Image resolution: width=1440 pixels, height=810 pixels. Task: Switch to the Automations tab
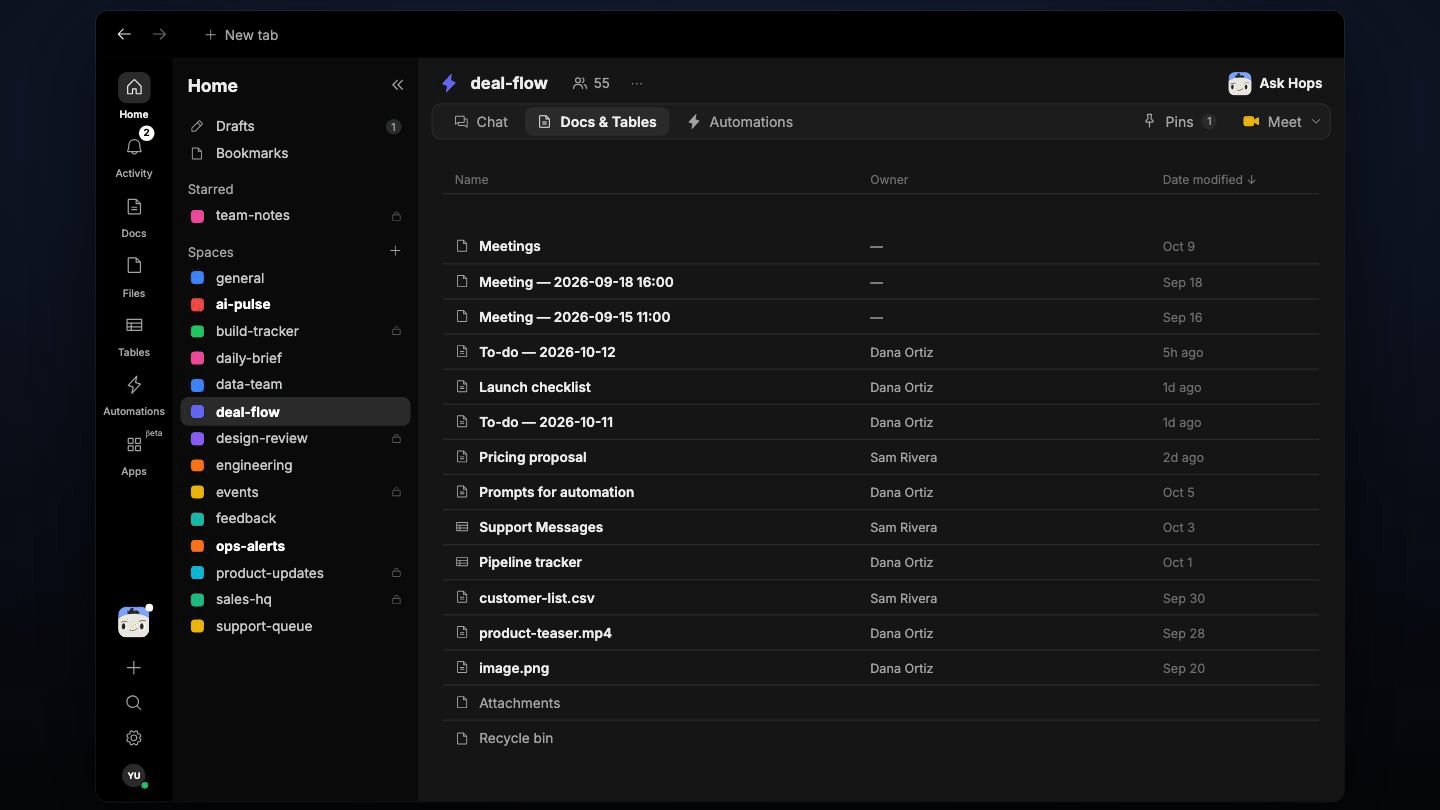point(740,122)
